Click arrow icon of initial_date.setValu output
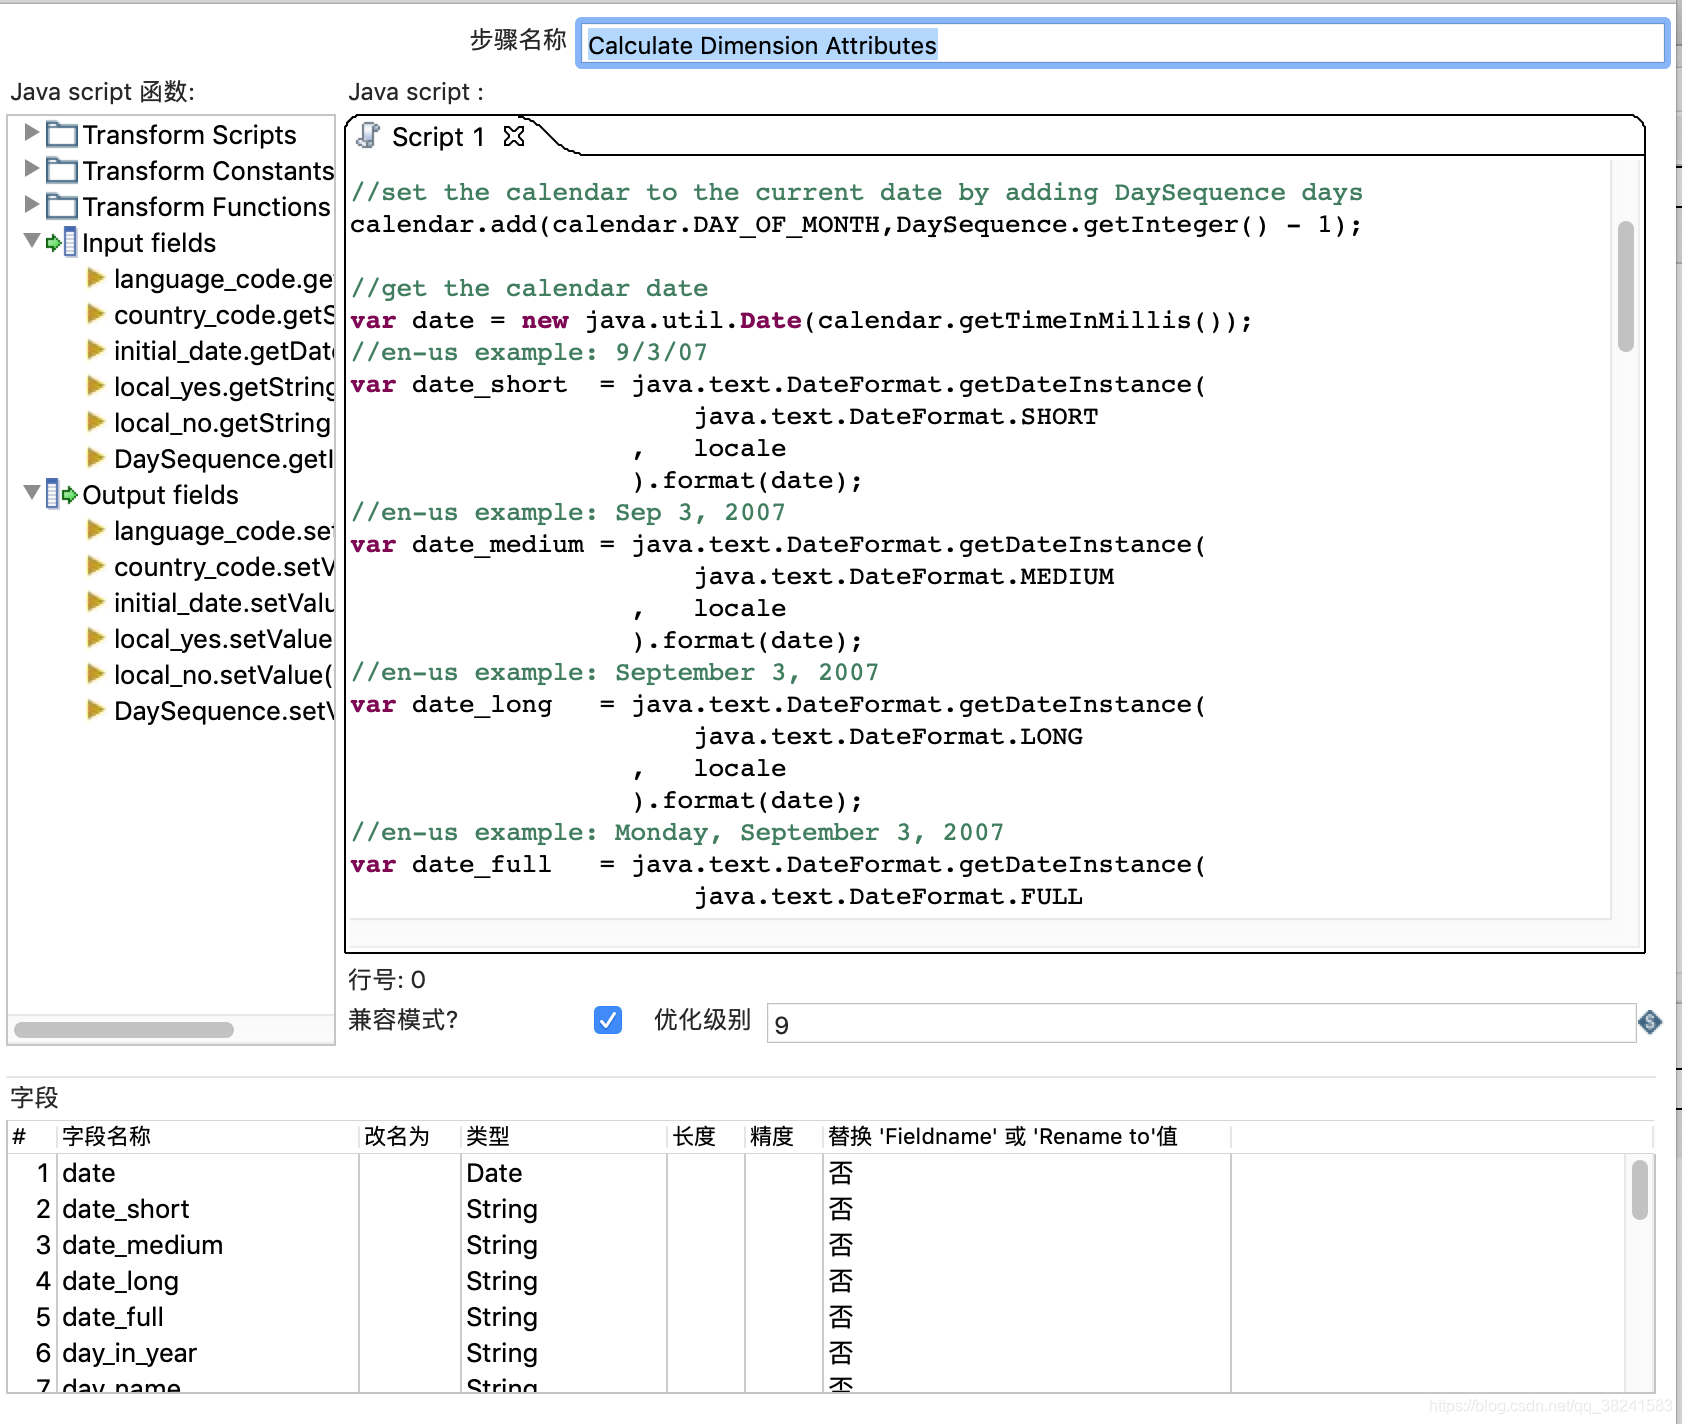Image resolution: width=1682 pixels, height=1424 pixels. click(96, 601)
